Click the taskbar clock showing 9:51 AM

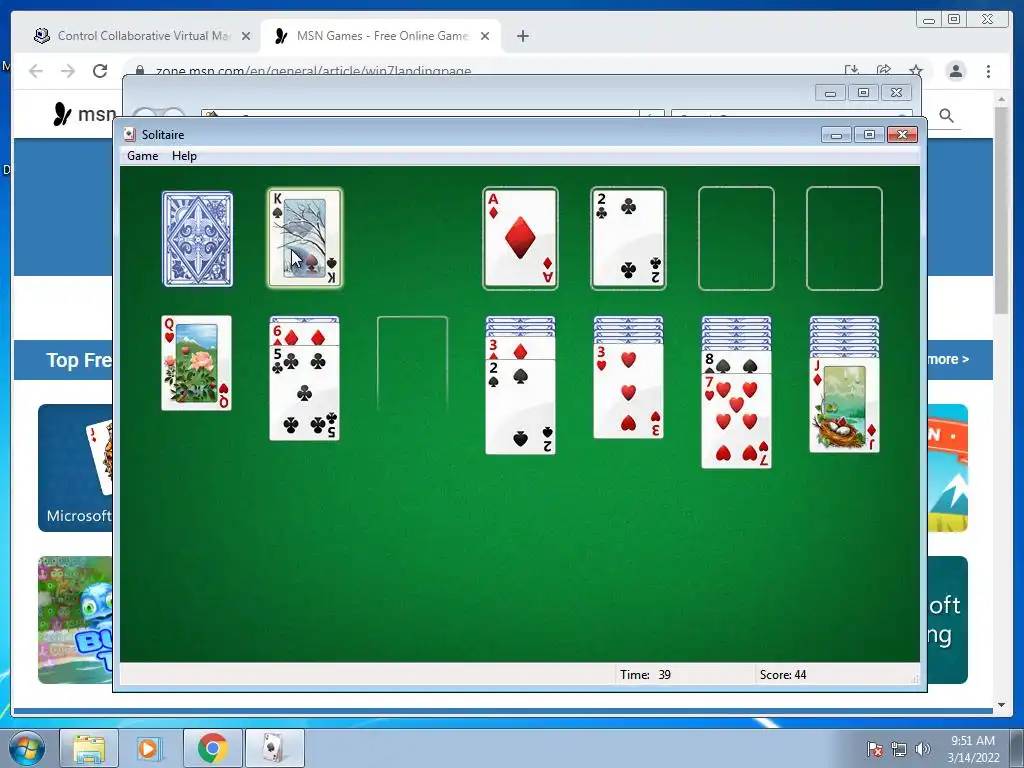click(x=973, y=749)
